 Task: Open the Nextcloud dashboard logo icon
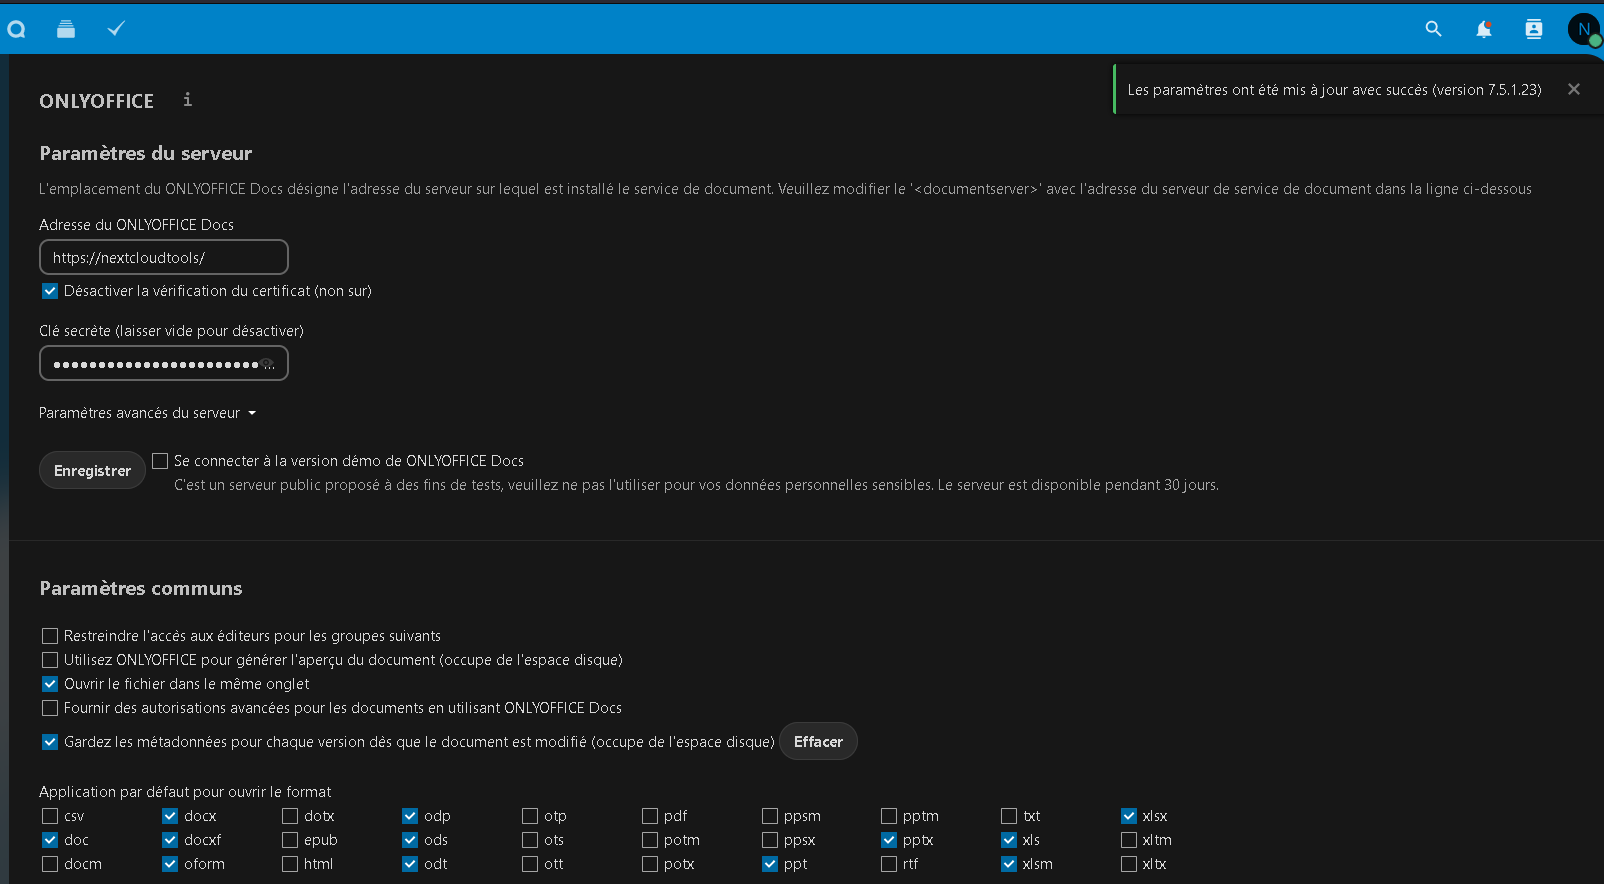coord(16,30)
